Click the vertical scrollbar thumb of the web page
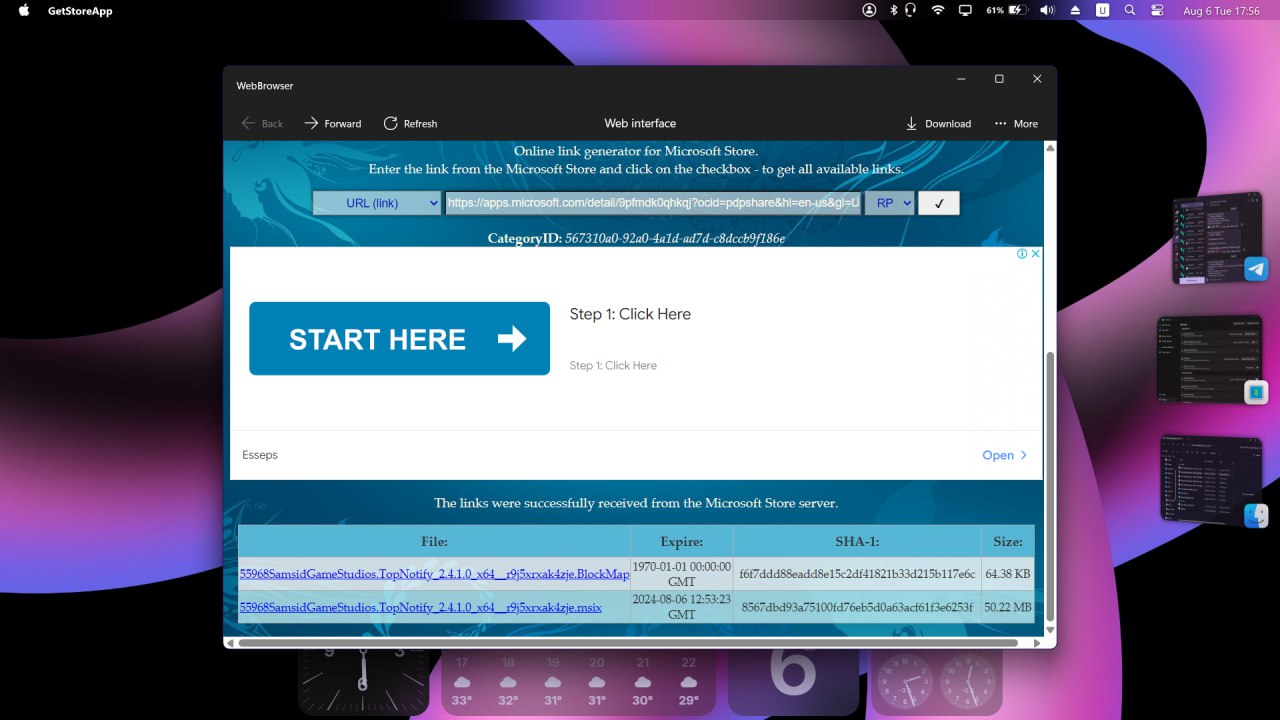1280x720 pixels. pos(1050,486)
